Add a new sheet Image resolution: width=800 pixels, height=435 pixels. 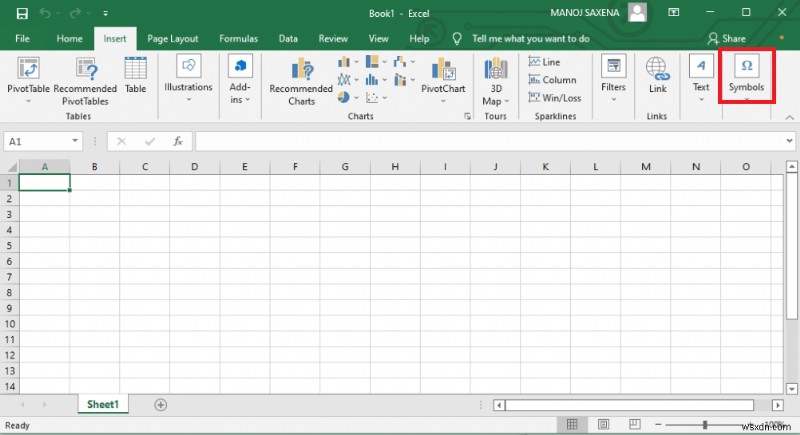[160, 405]
